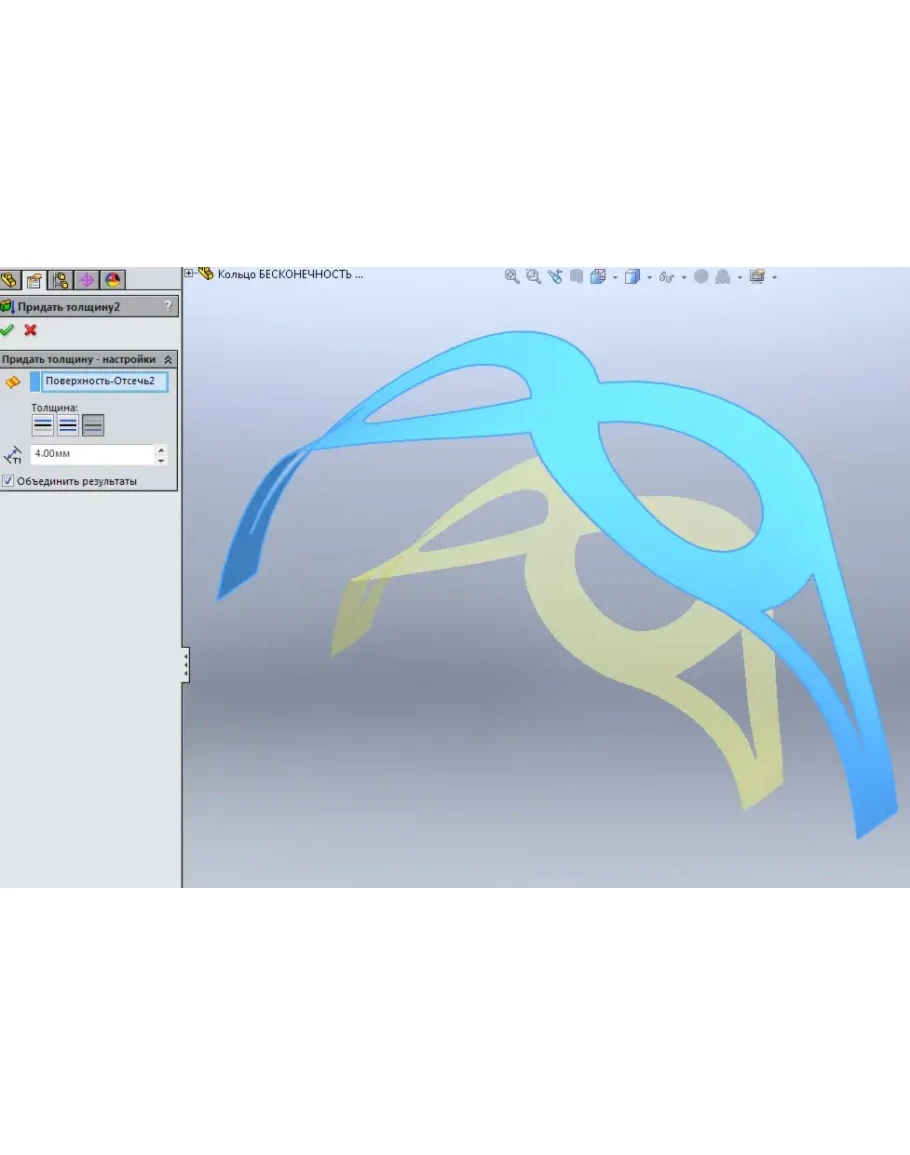Collapse the Придать толщину - настройки section
Viewport: 910px width, 1155px height.
pyautogui.click(x=168, y=359)
